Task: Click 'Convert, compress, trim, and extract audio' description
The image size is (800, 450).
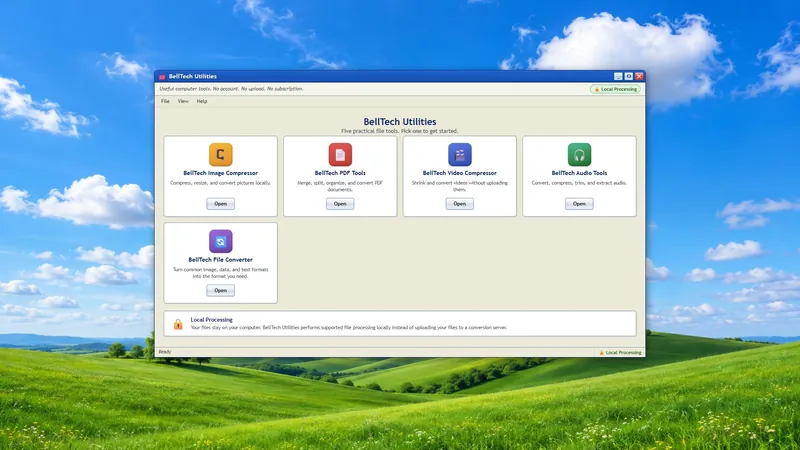Action: (579, 183)
